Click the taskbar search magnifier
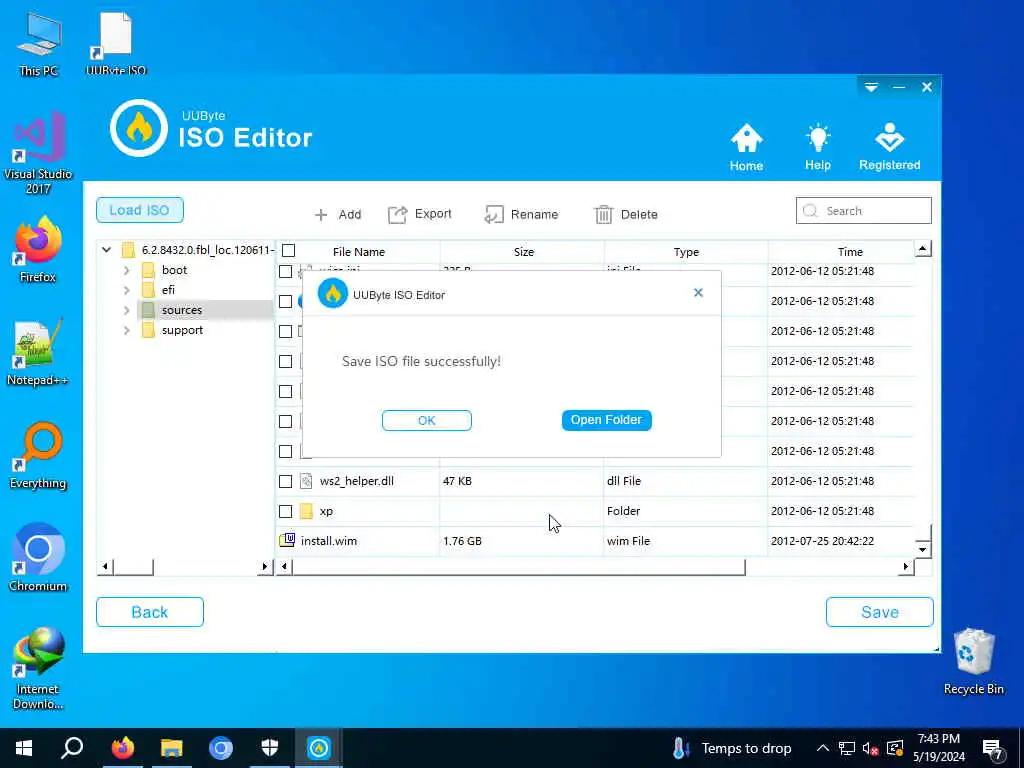This screenshot has height=768, width=1024. click(x=72, y=748)
